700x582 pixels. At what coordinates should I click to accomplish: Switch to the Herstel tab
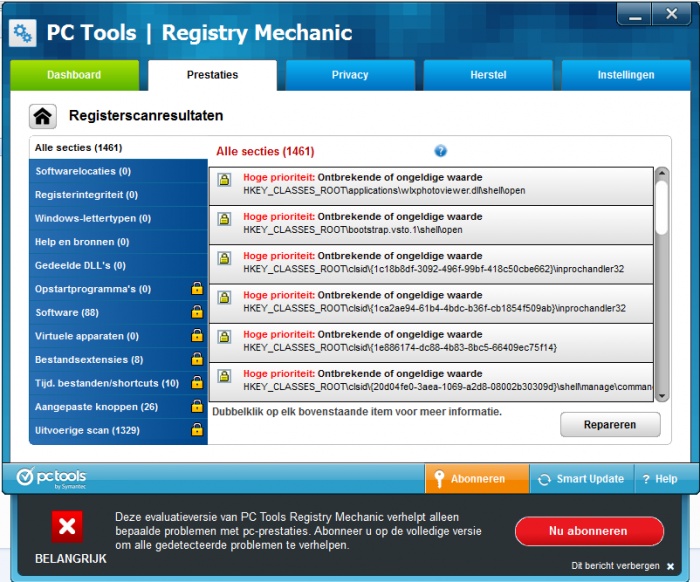[x=488, y=75]
